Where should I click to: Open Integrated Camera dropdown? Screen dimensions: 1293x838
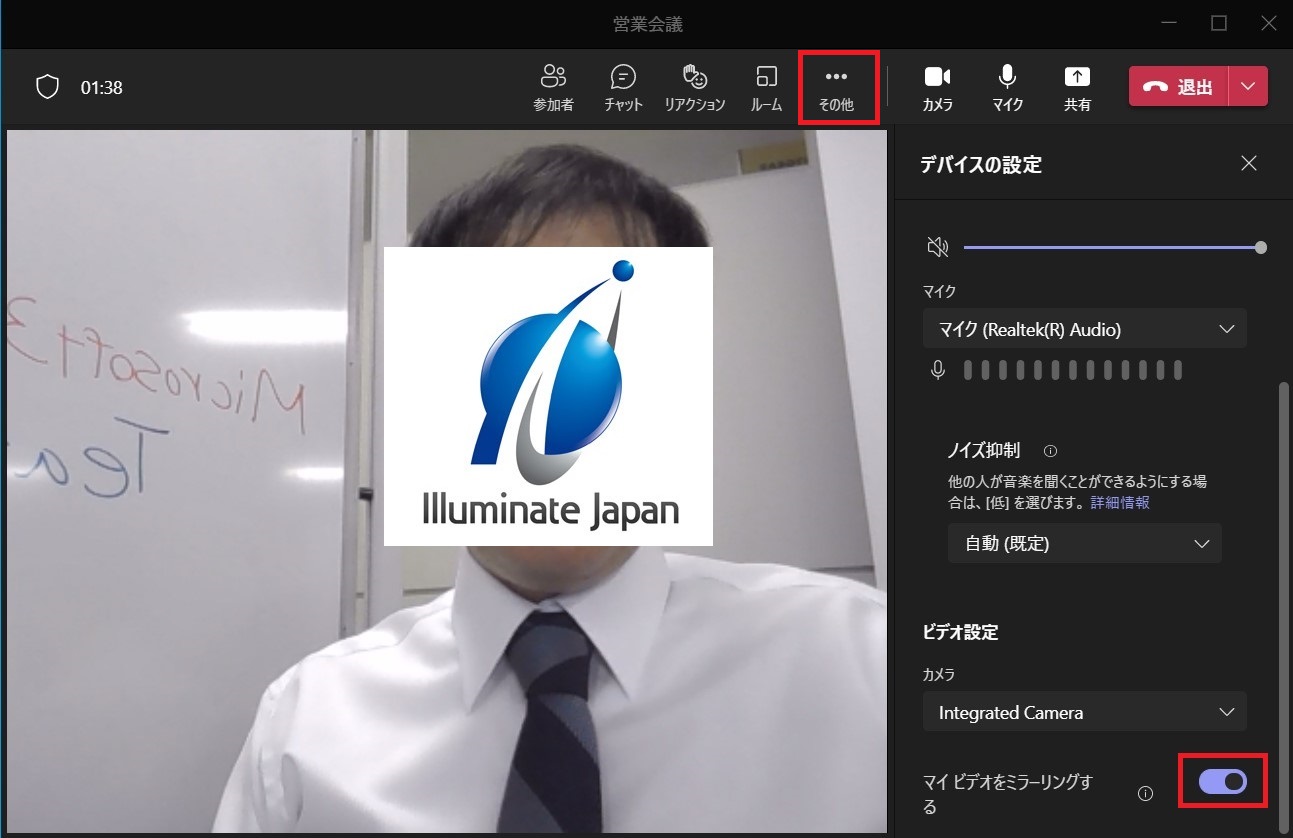[x=1085, y=712]
